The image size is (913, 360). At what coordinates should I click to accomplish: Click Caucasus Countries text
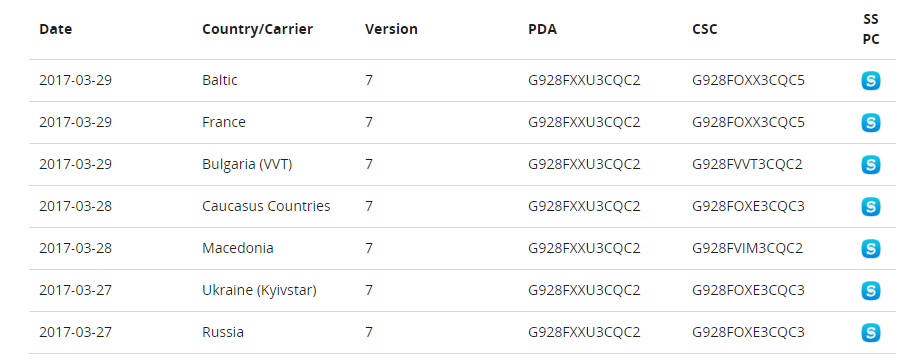click(x=266, y=206)
